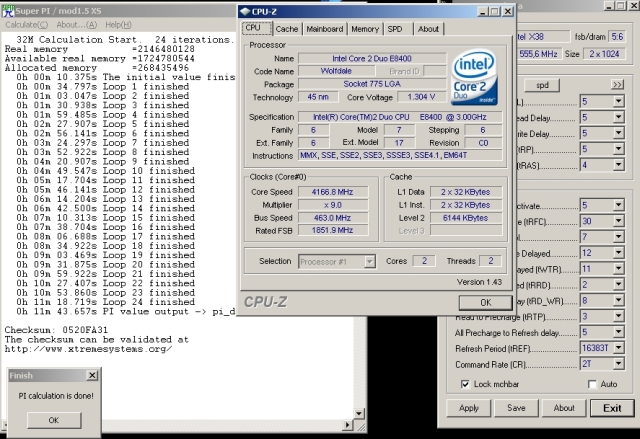
Task: Open the Command Rate (CR) dropdown
Action: [x=619, y=364]
